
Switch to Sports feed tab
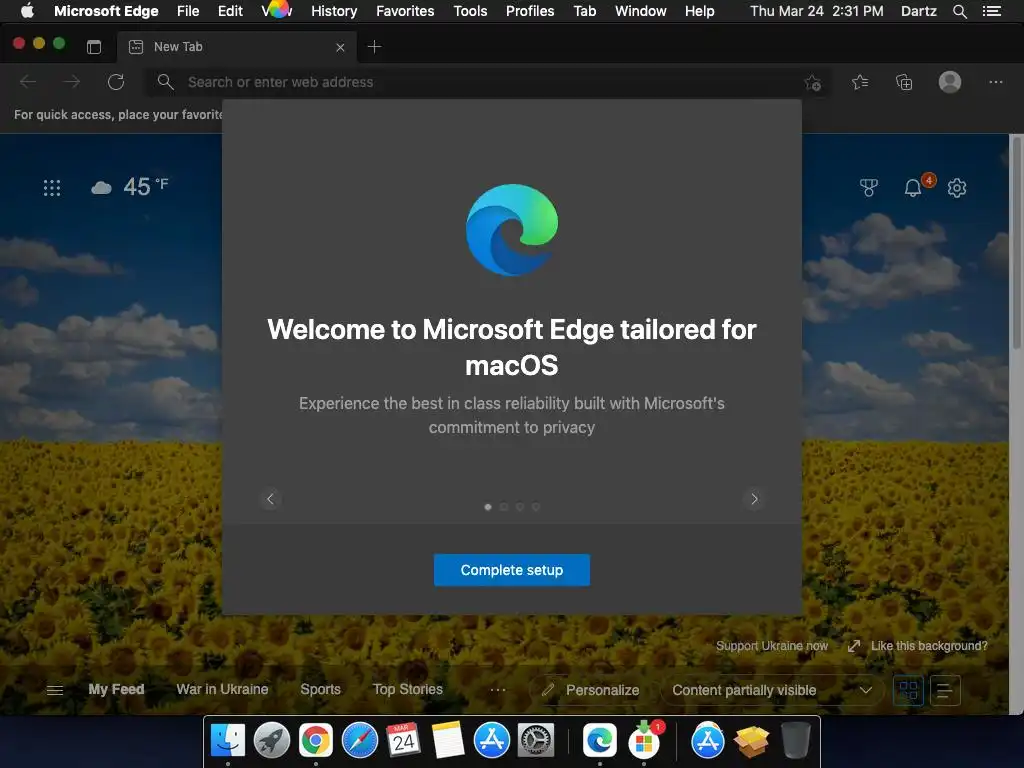pyautogui.click(x=320, y=689)
